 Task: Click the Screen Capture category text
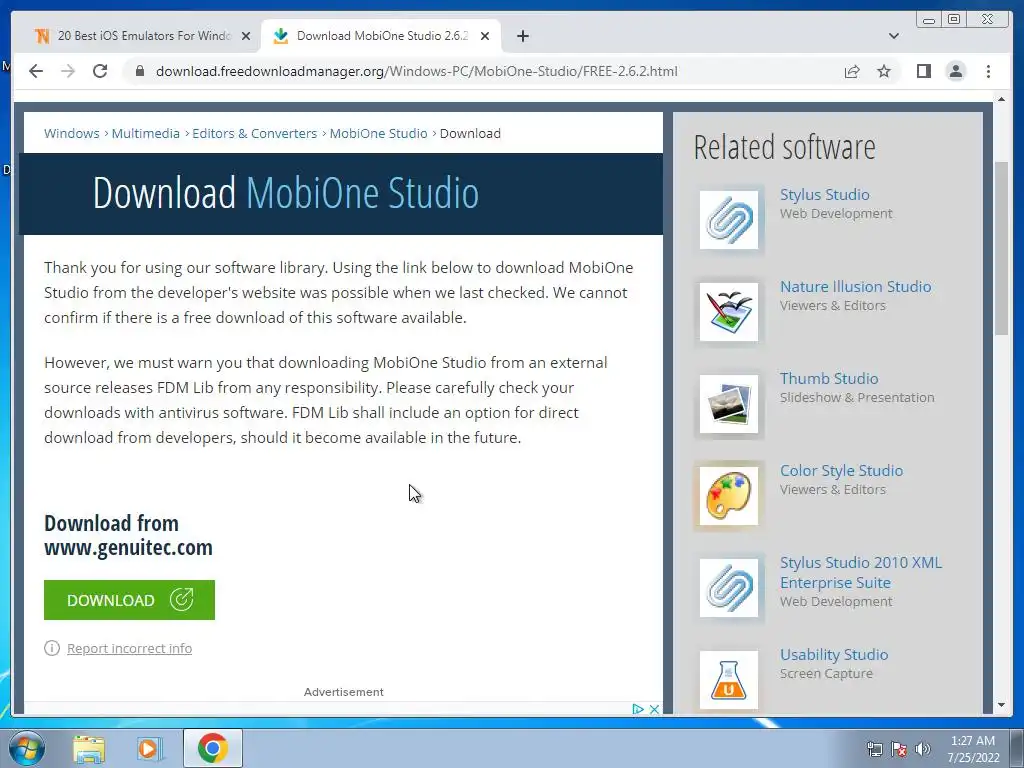(826, 674)
